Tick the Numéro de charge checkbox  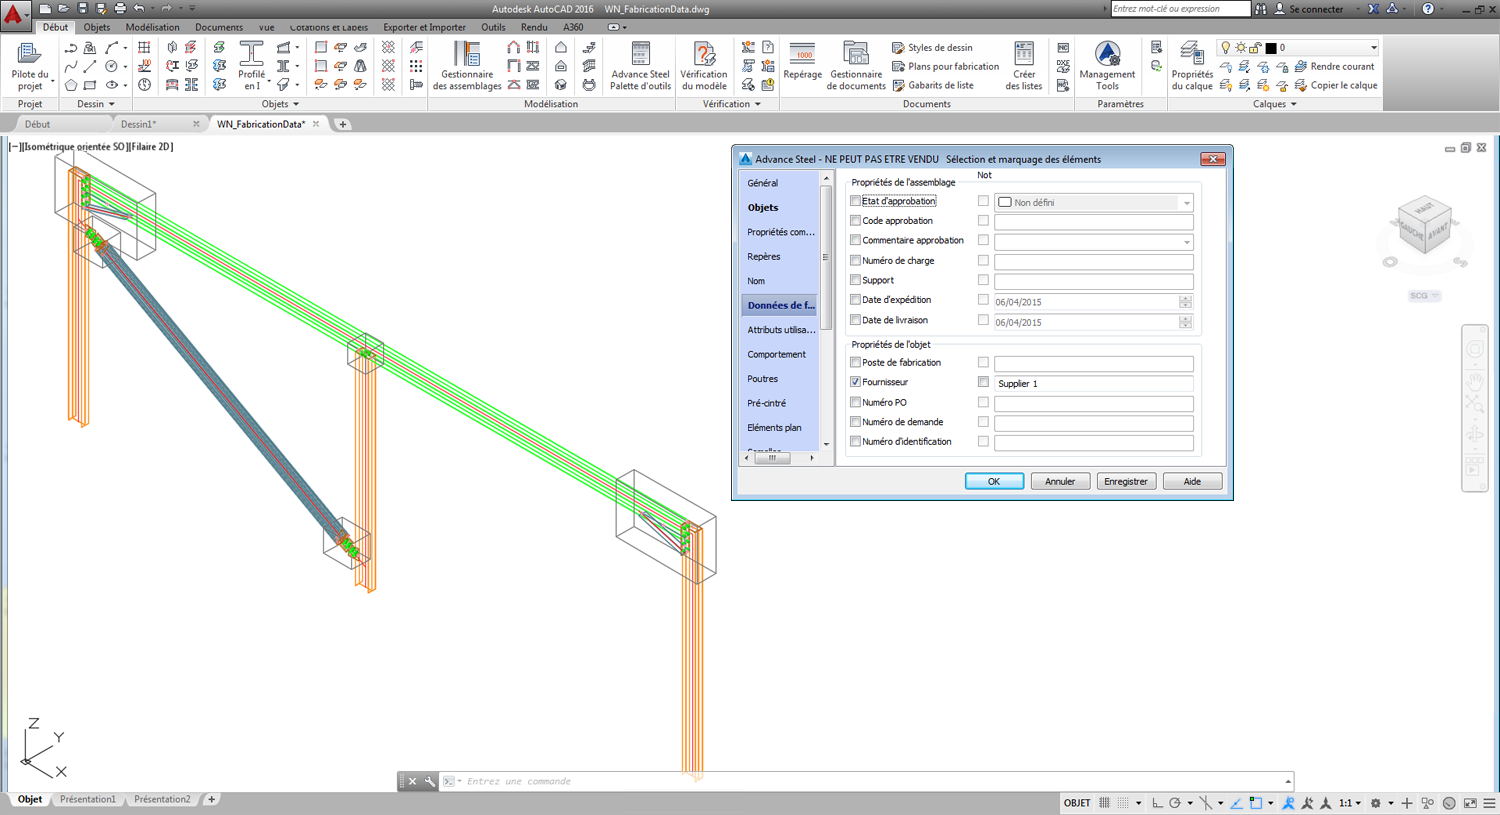[855, 261]
